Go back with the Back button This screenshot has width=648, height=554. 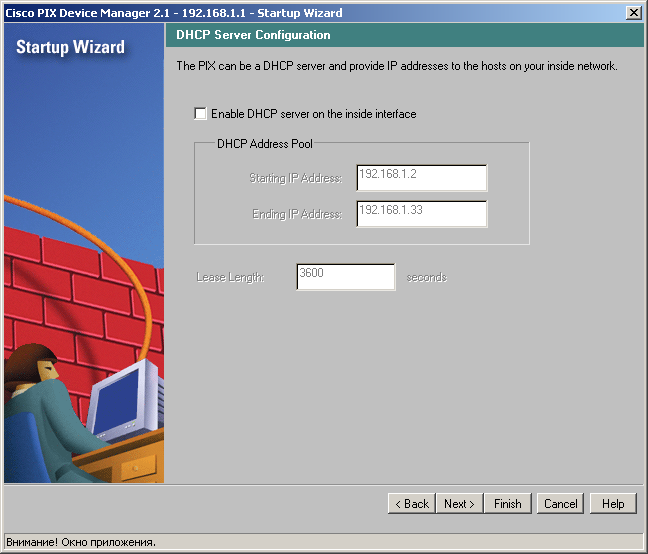[412, 504]
